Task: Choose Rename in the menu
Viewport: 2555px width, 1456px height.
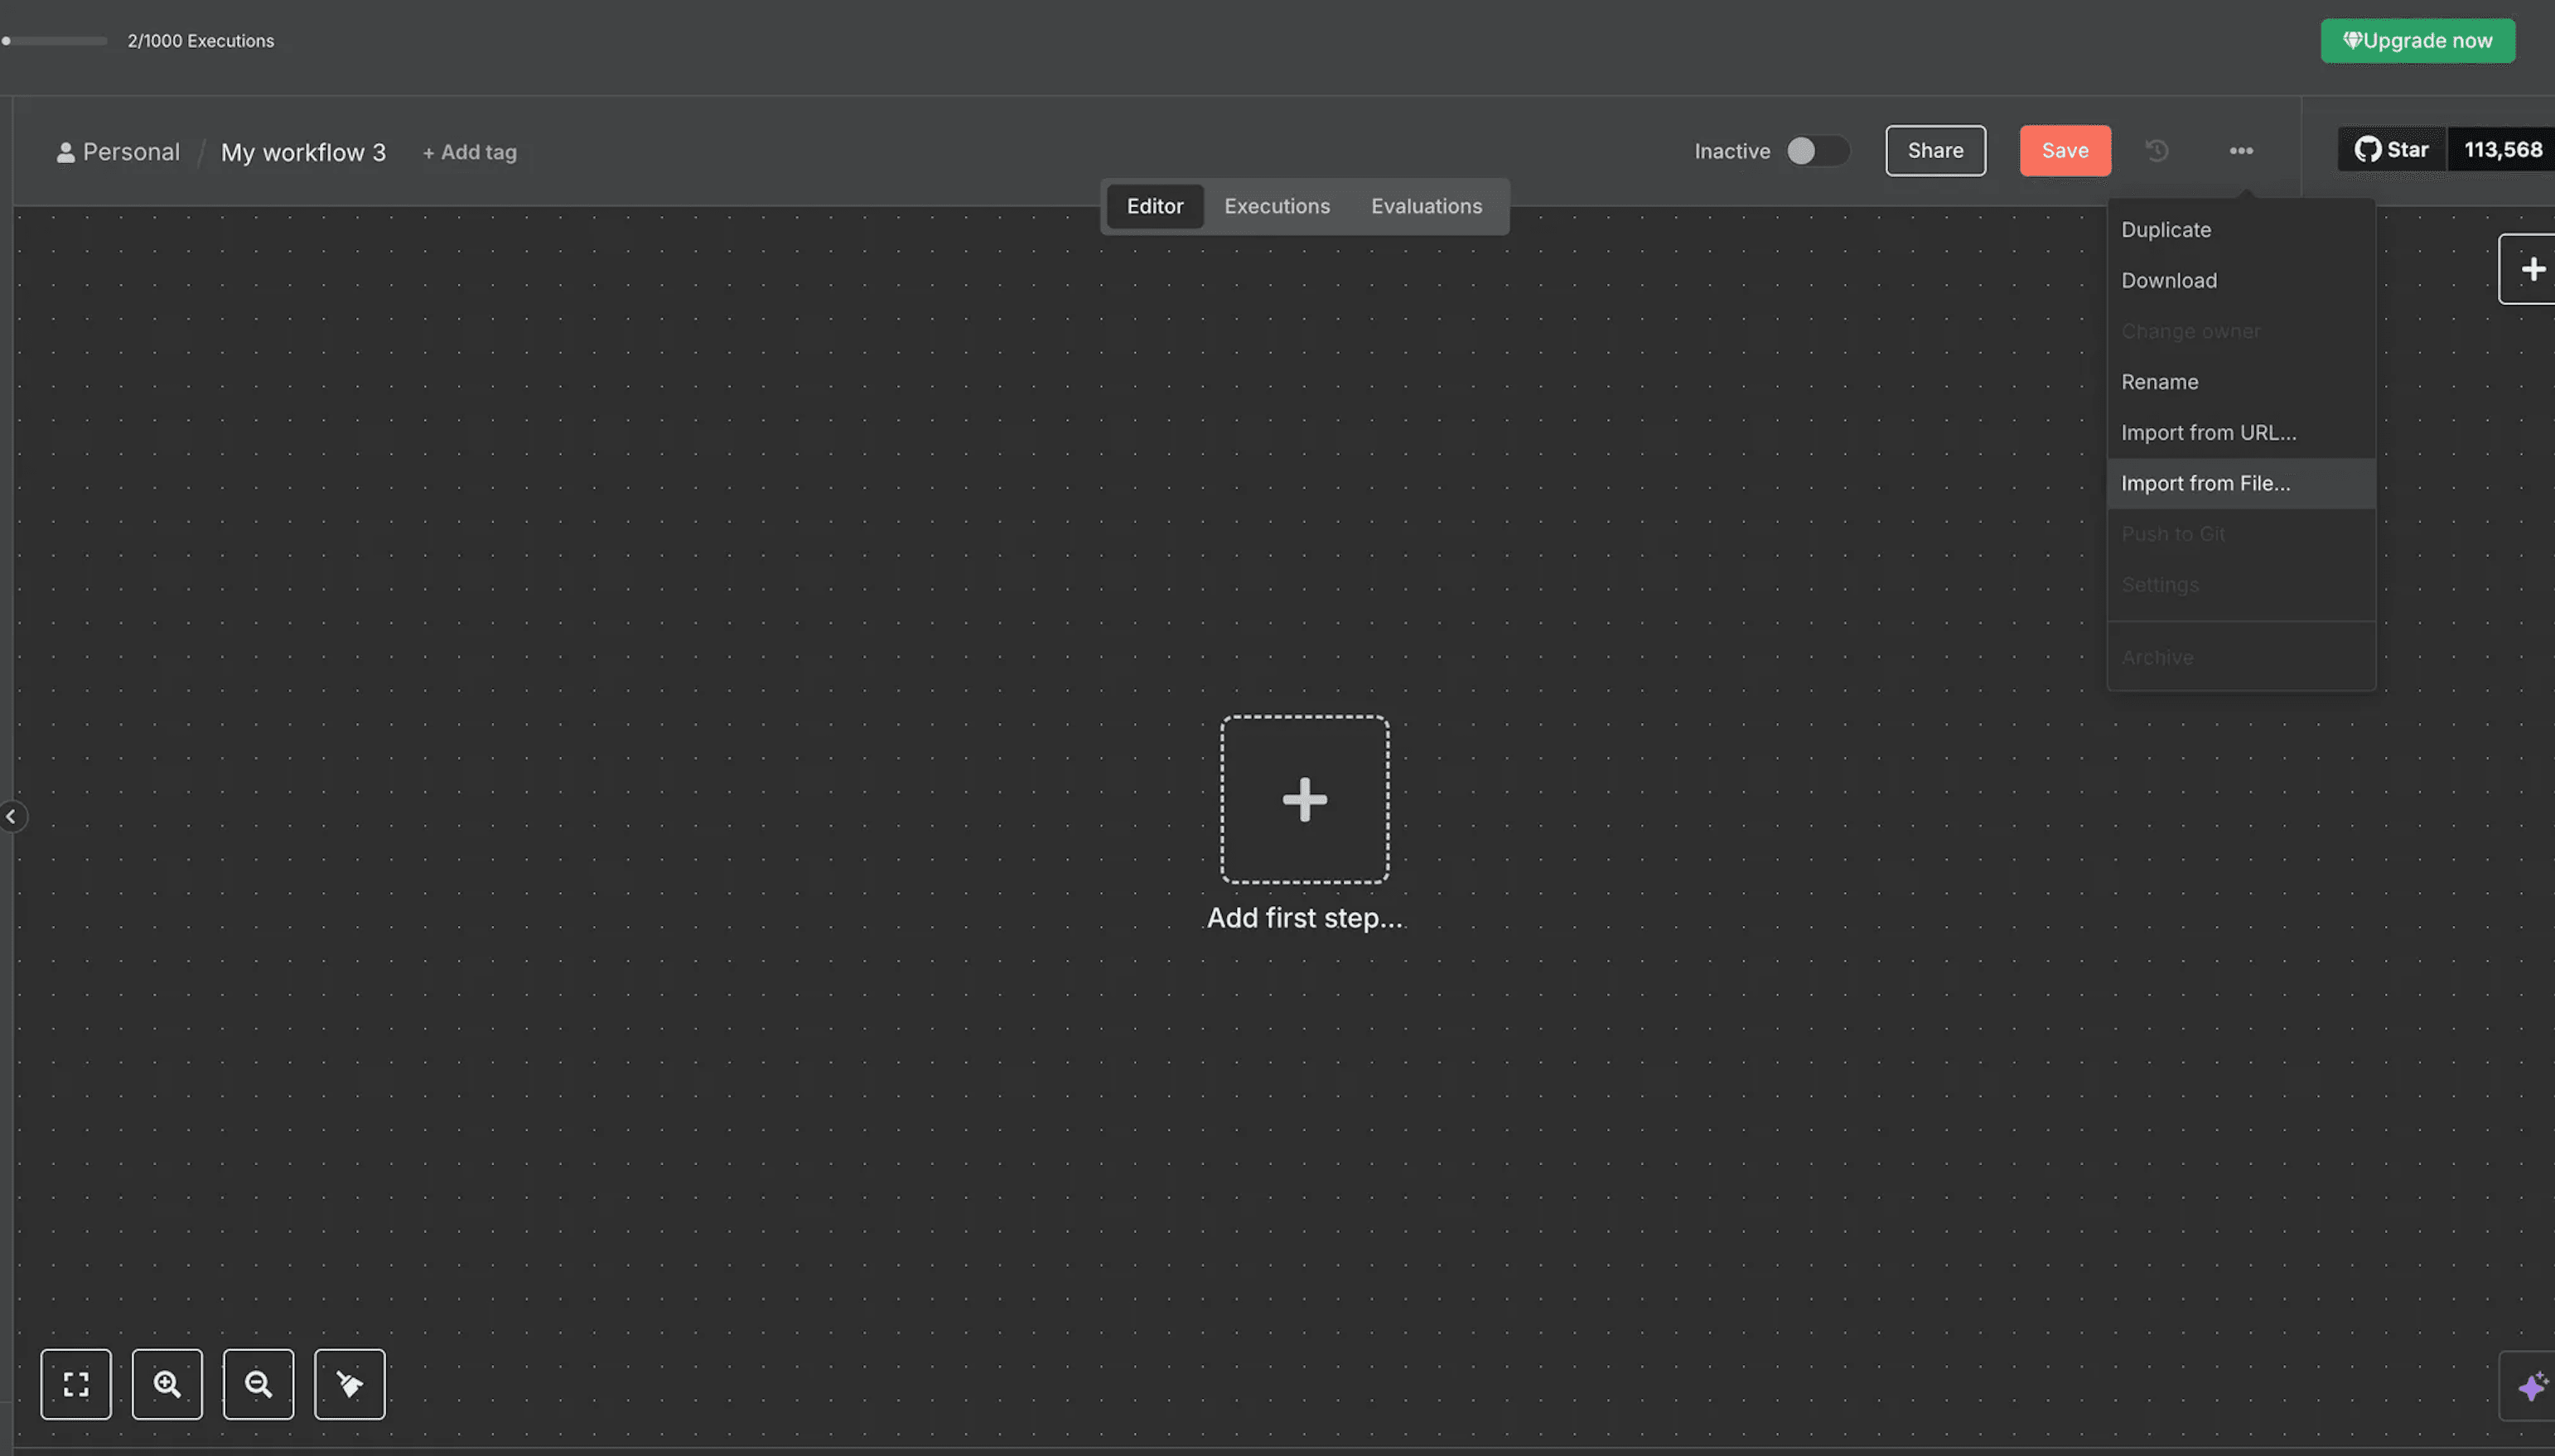Action: 2241,382
